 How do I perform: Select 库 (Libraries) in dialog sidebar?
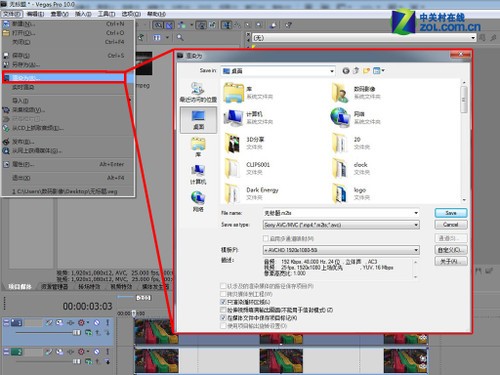coord(198,147)
